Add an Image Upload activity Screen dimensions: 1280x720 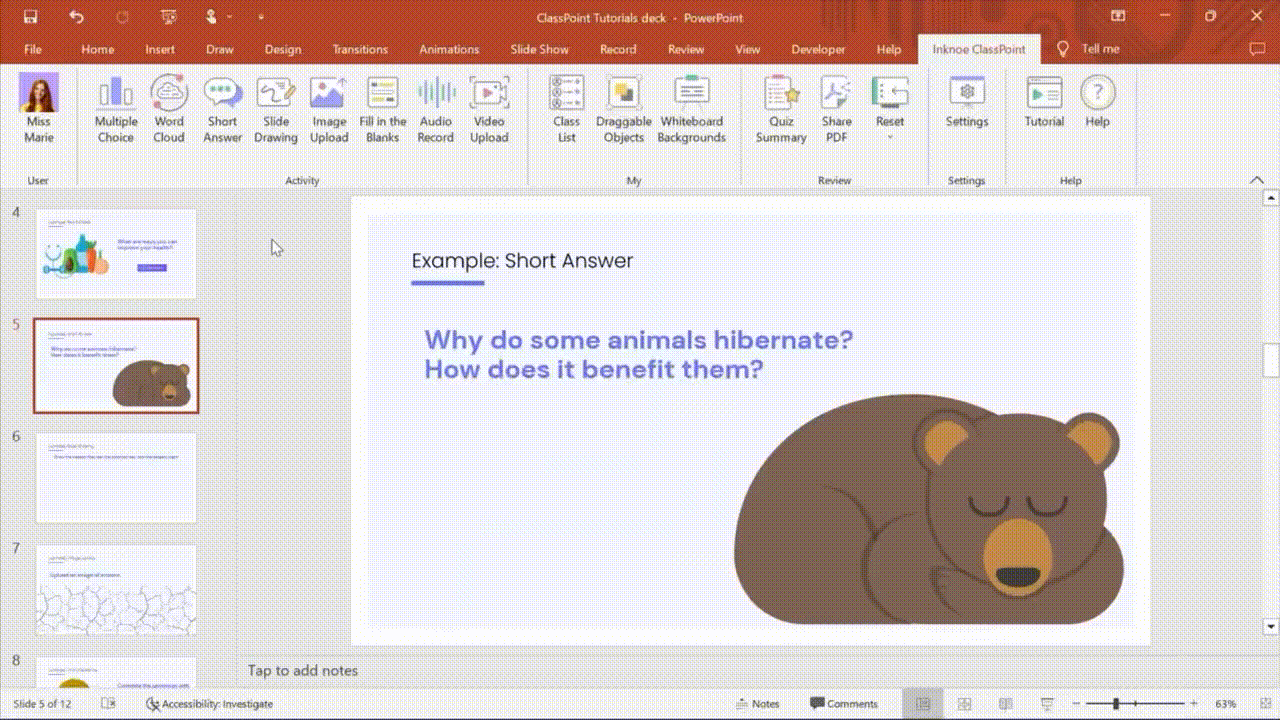[x=328, y=110]
